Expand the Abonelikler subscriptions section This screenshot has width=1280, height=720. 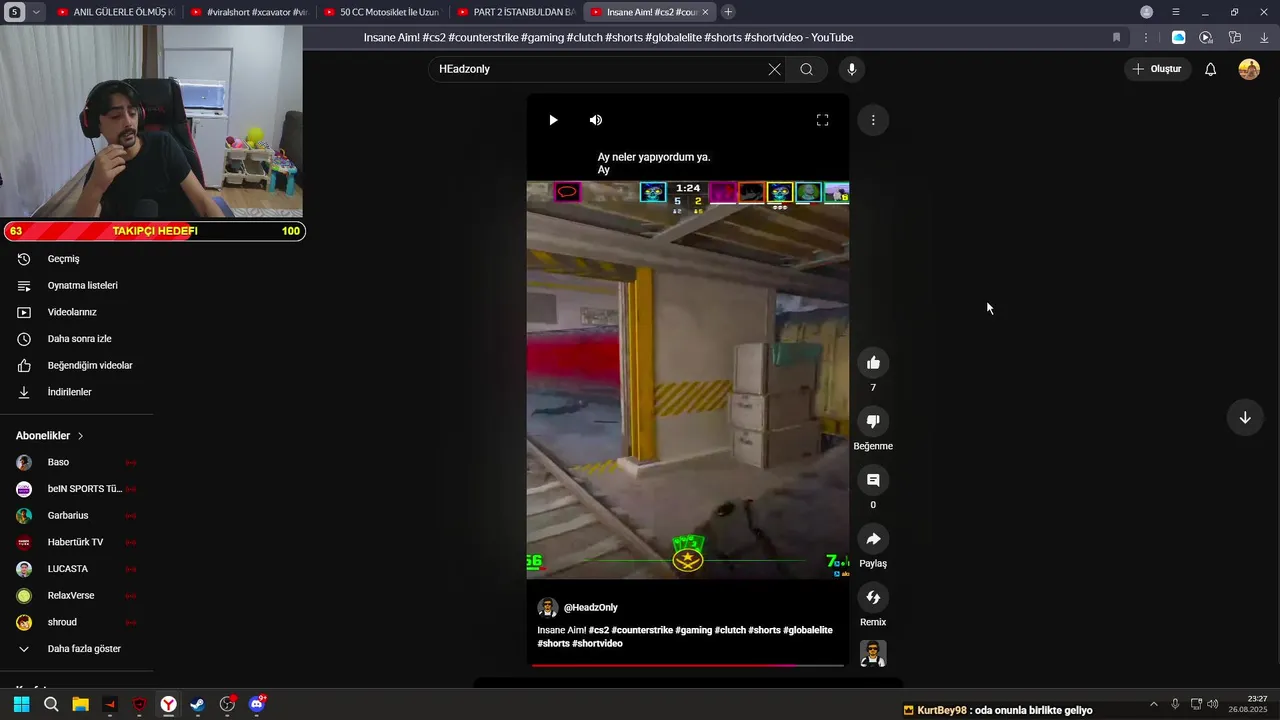tap(50, 436)
